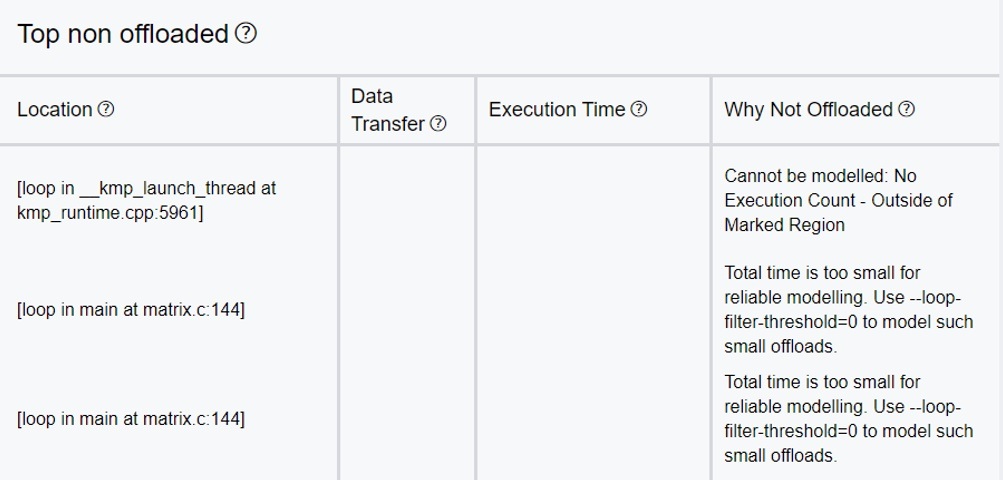The image size is (1003, 480).
Task: Click the Location column help icon
Action: pos(106,109)
